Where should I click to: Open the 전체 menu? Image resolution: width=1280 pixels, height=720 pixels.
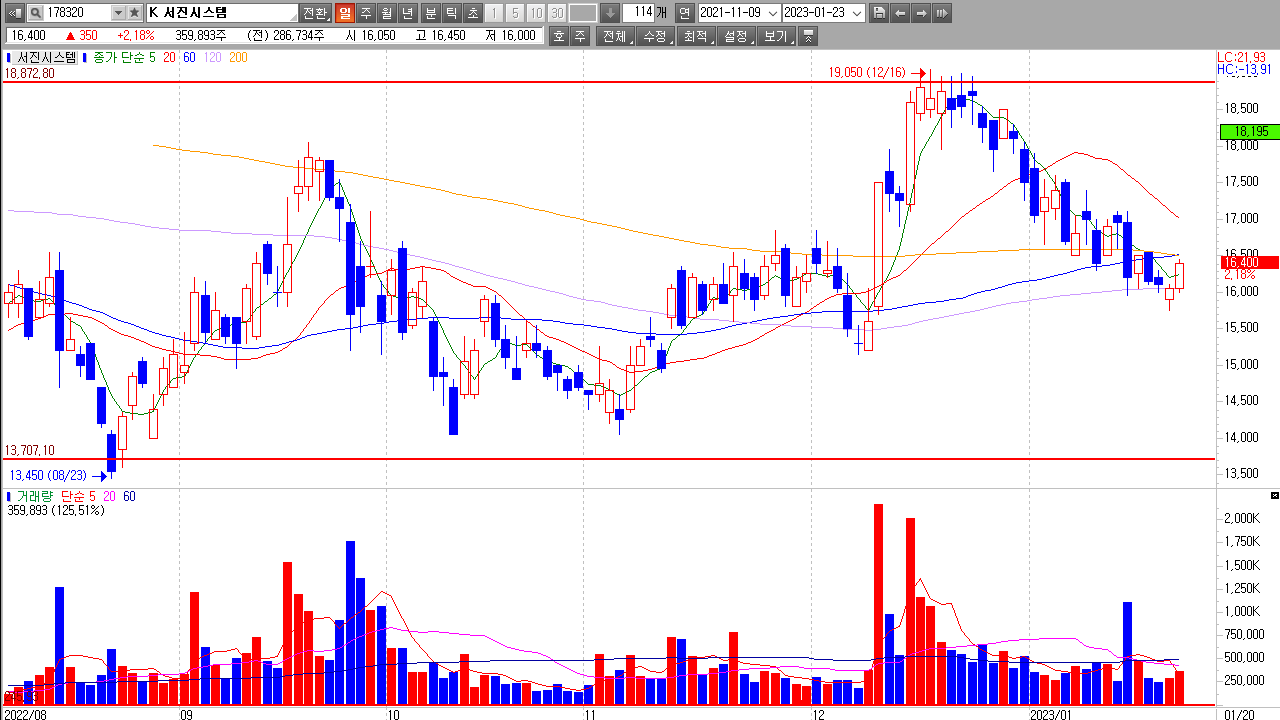click(614, 36)
